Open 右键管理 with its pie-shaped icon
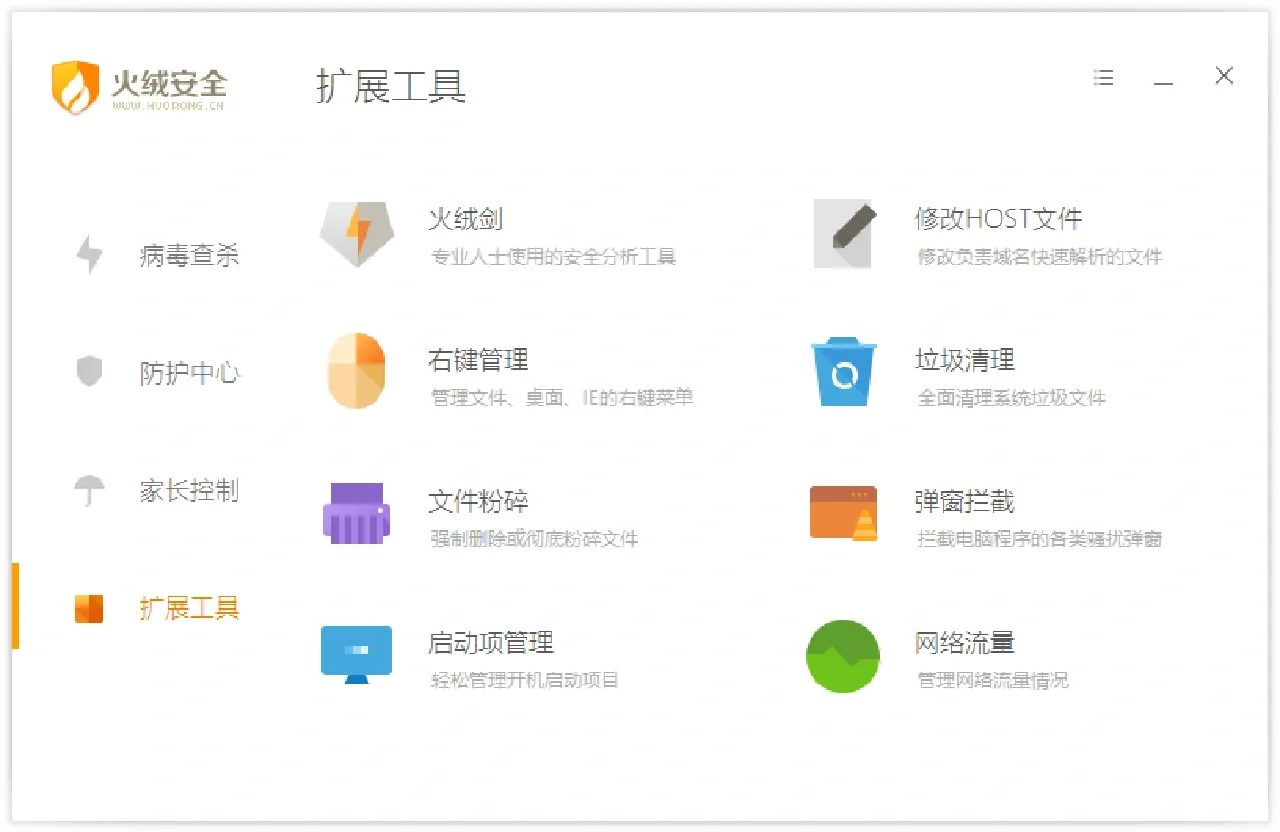 (356, 371)
